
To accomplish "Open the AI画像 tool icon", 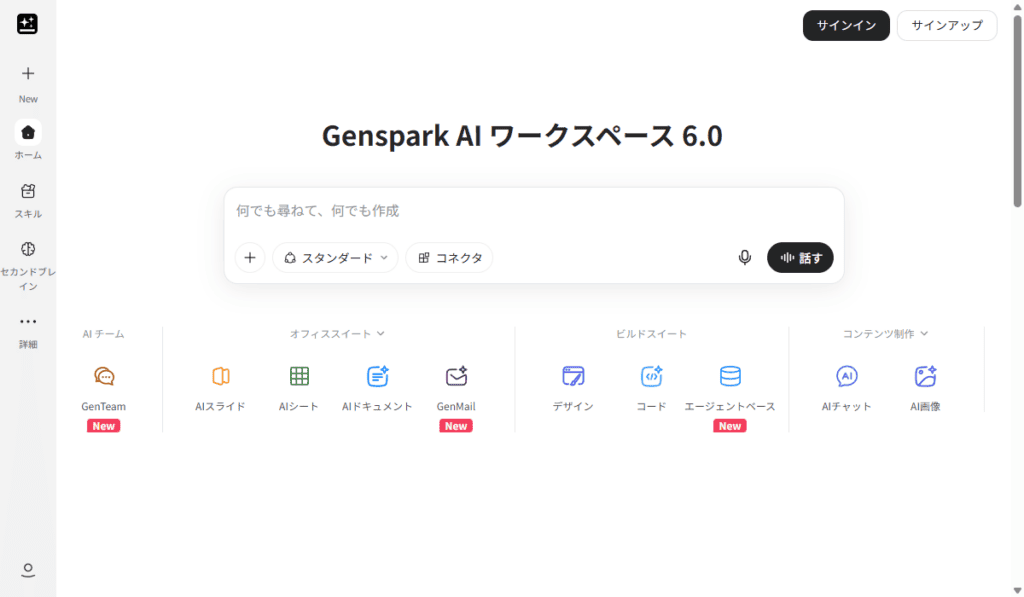I will pyautogui.click(x=925, y=376).
